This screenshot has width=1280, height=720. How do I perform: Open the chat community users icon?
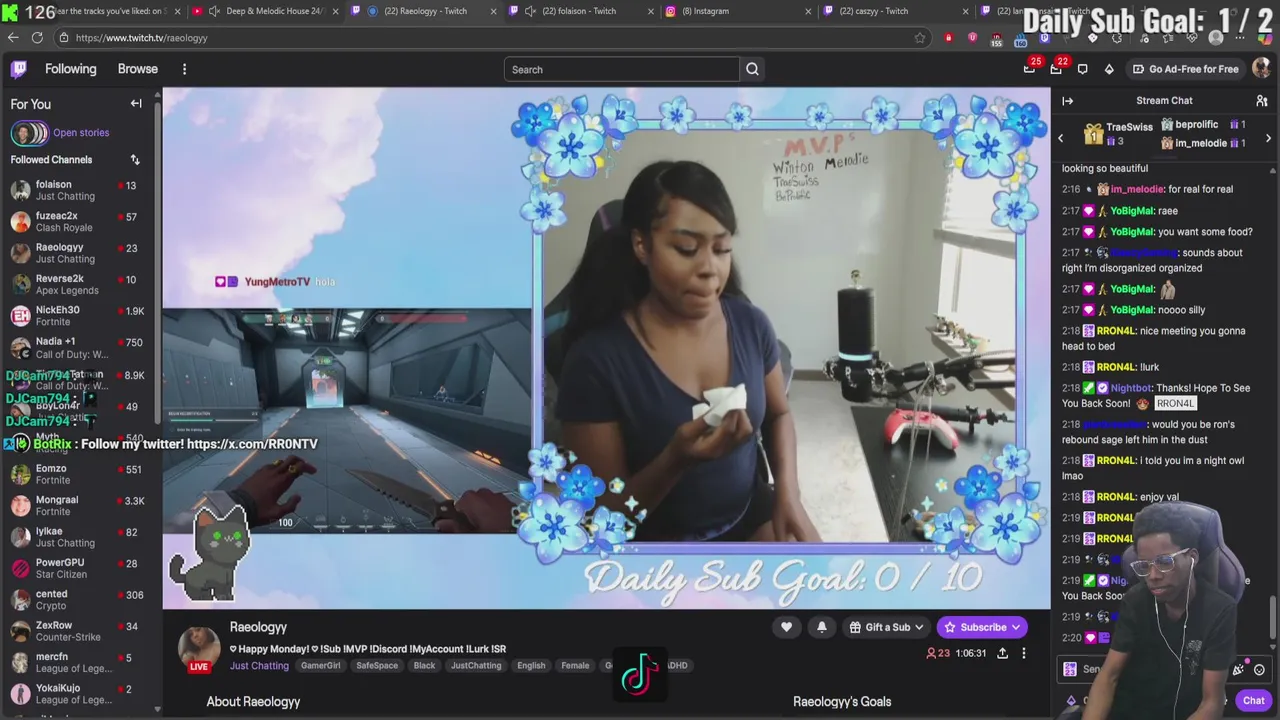click(1262, 101)
